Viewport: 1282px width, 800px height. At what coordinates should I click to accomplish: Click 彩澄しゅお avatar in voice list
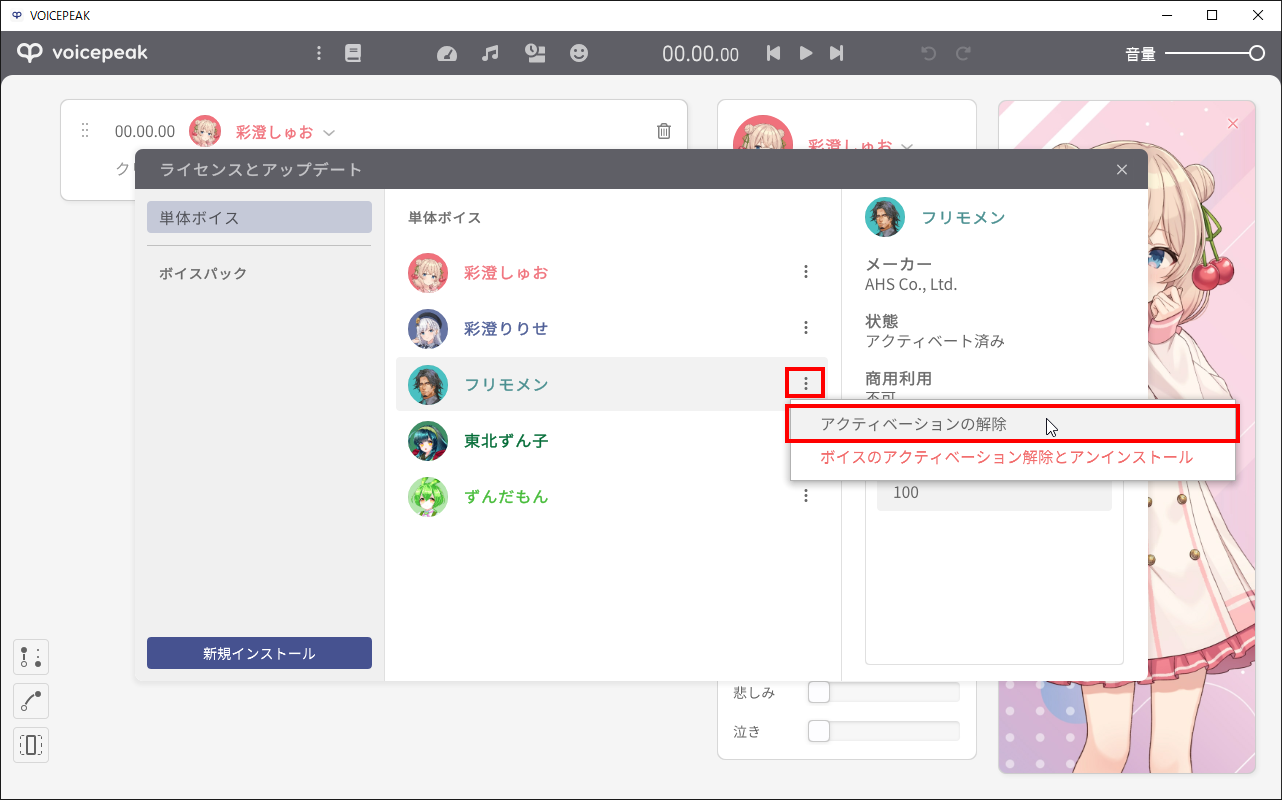428,273
